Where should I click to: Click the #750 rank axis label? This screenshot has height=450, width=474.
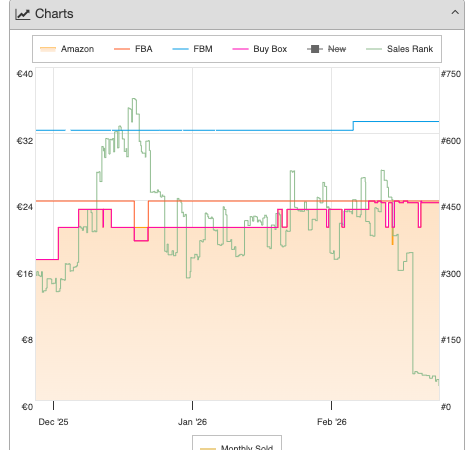(x=451, y=74)
